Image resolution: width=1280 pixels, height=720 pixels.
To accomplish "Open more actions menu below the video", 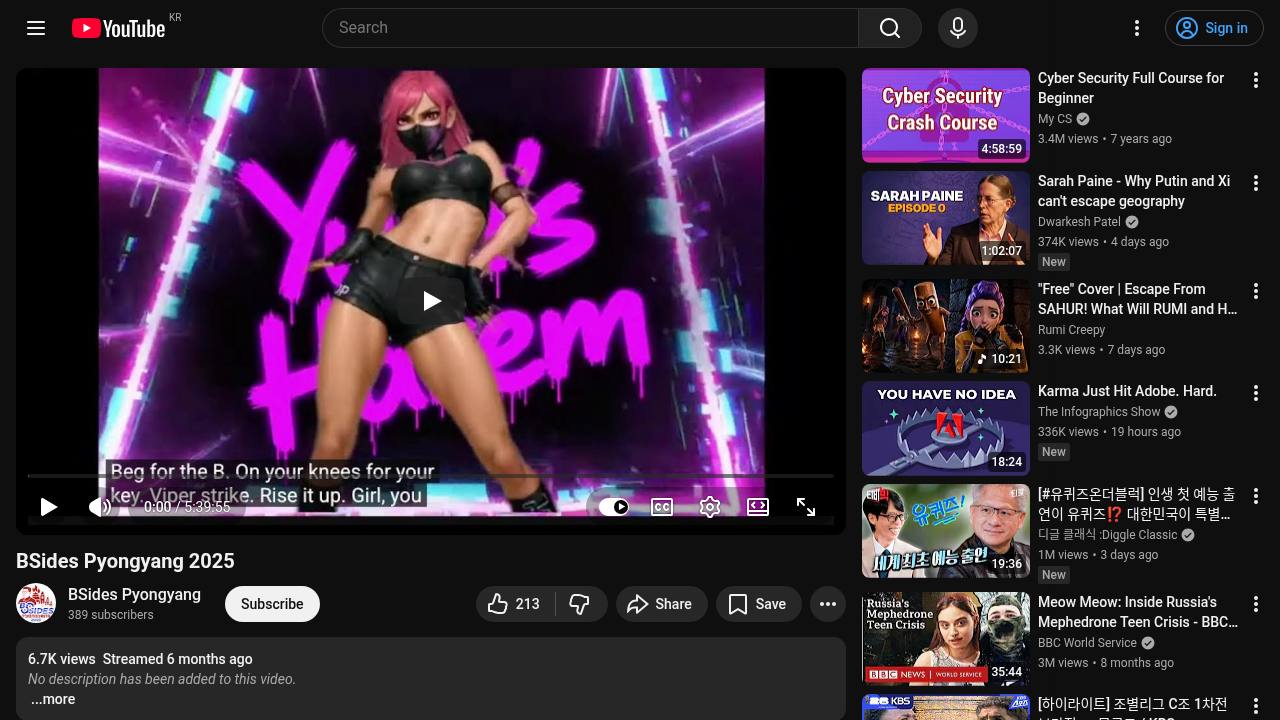I will (828, 604).
